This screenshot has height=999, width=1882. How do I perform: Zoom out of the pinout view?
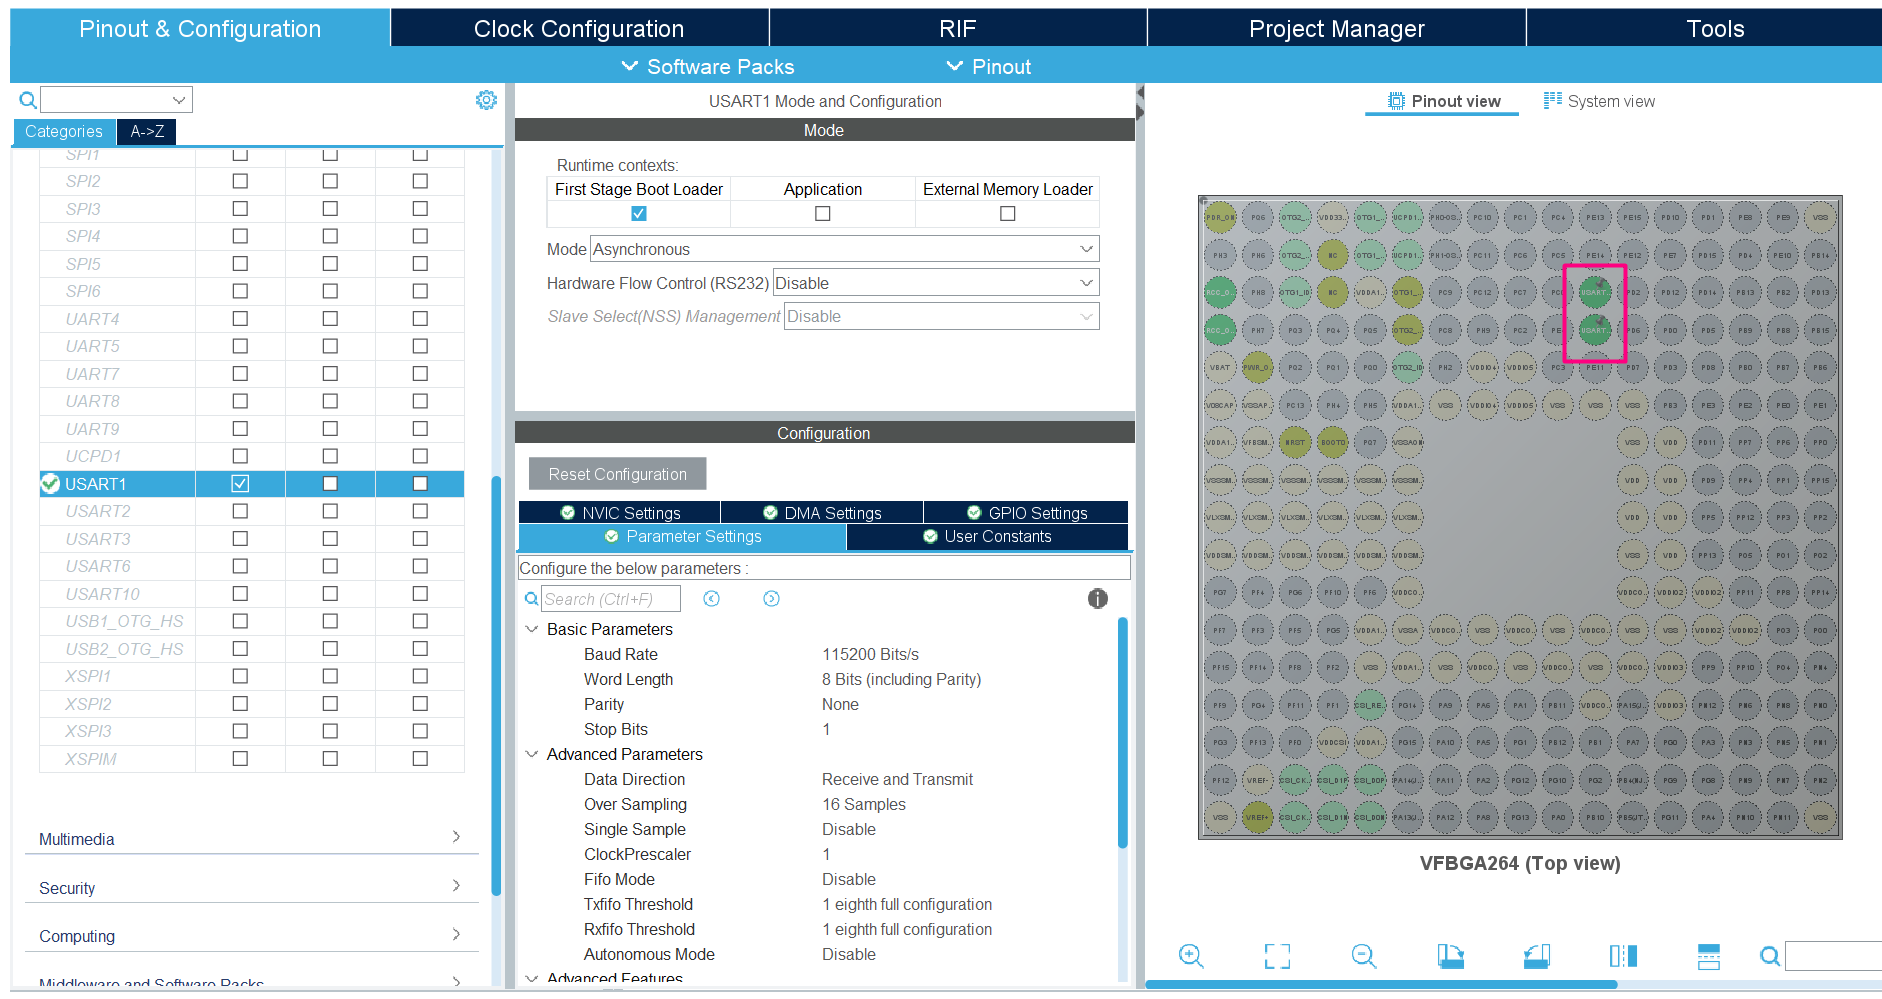point(1364,956)
